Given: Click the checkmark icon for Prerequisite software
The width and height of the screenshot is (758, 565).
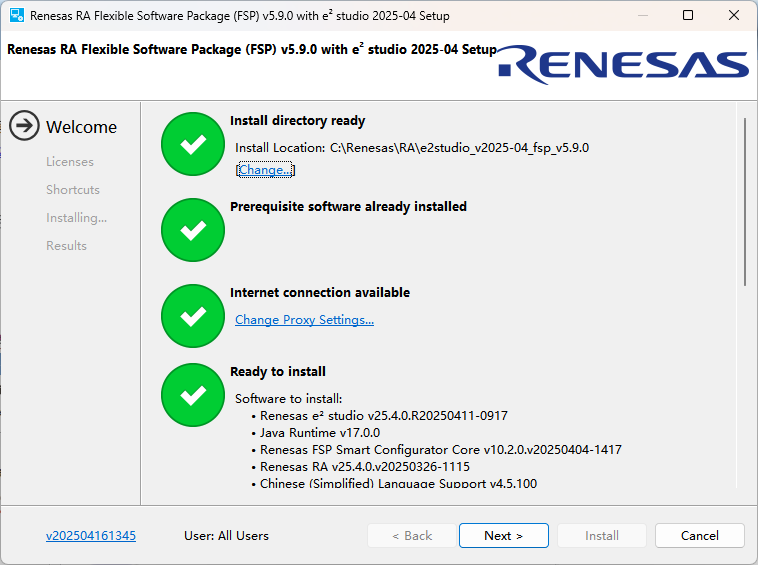Looking at the screenshot, I should coord(193,230).
